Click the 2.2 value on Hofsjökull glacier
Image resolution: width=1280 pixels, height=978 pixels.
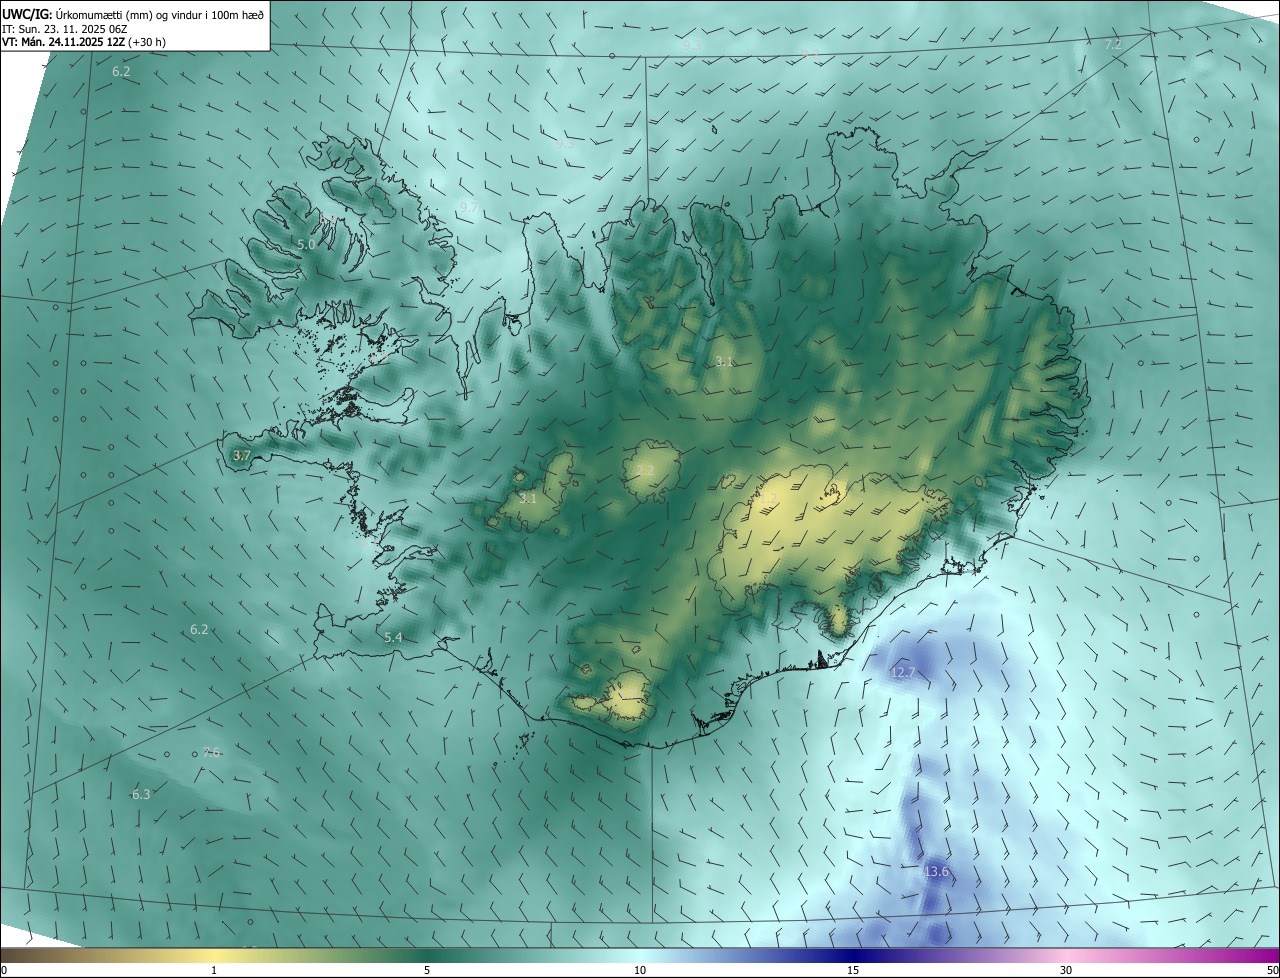point(645,470)
